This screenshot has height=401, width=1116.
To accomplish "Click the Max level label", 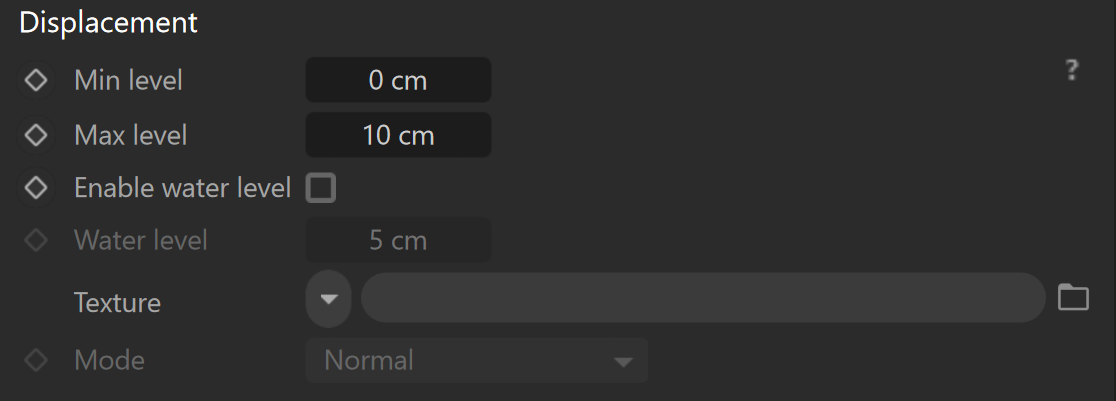I will click(x=130, y=135).
